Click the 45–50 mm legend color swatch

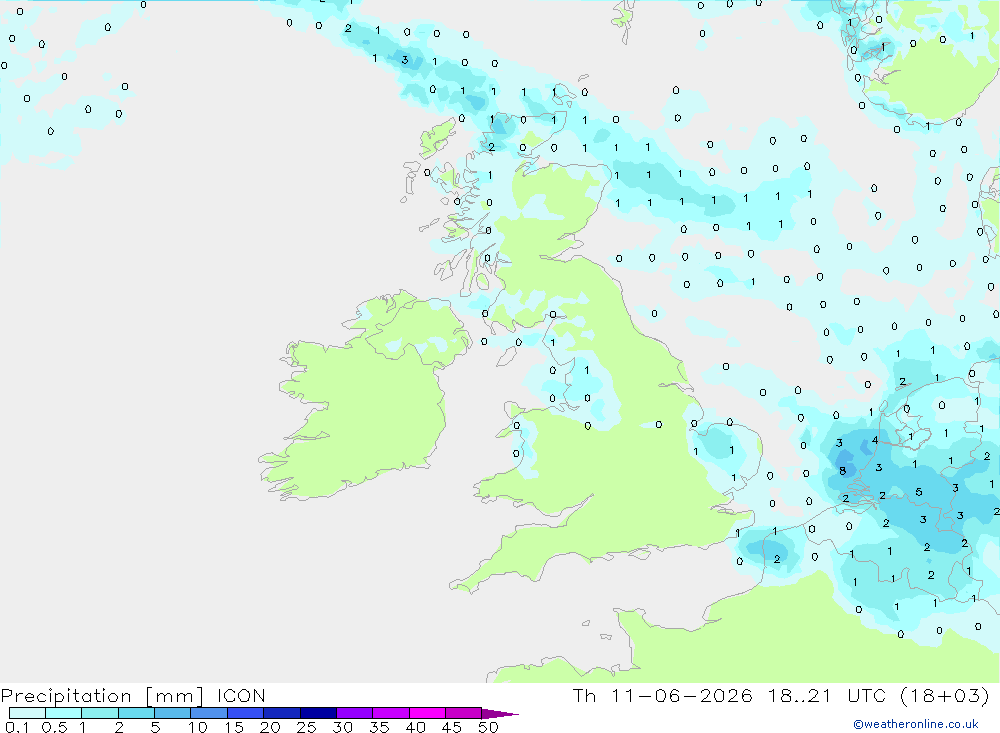coord(464,713)
